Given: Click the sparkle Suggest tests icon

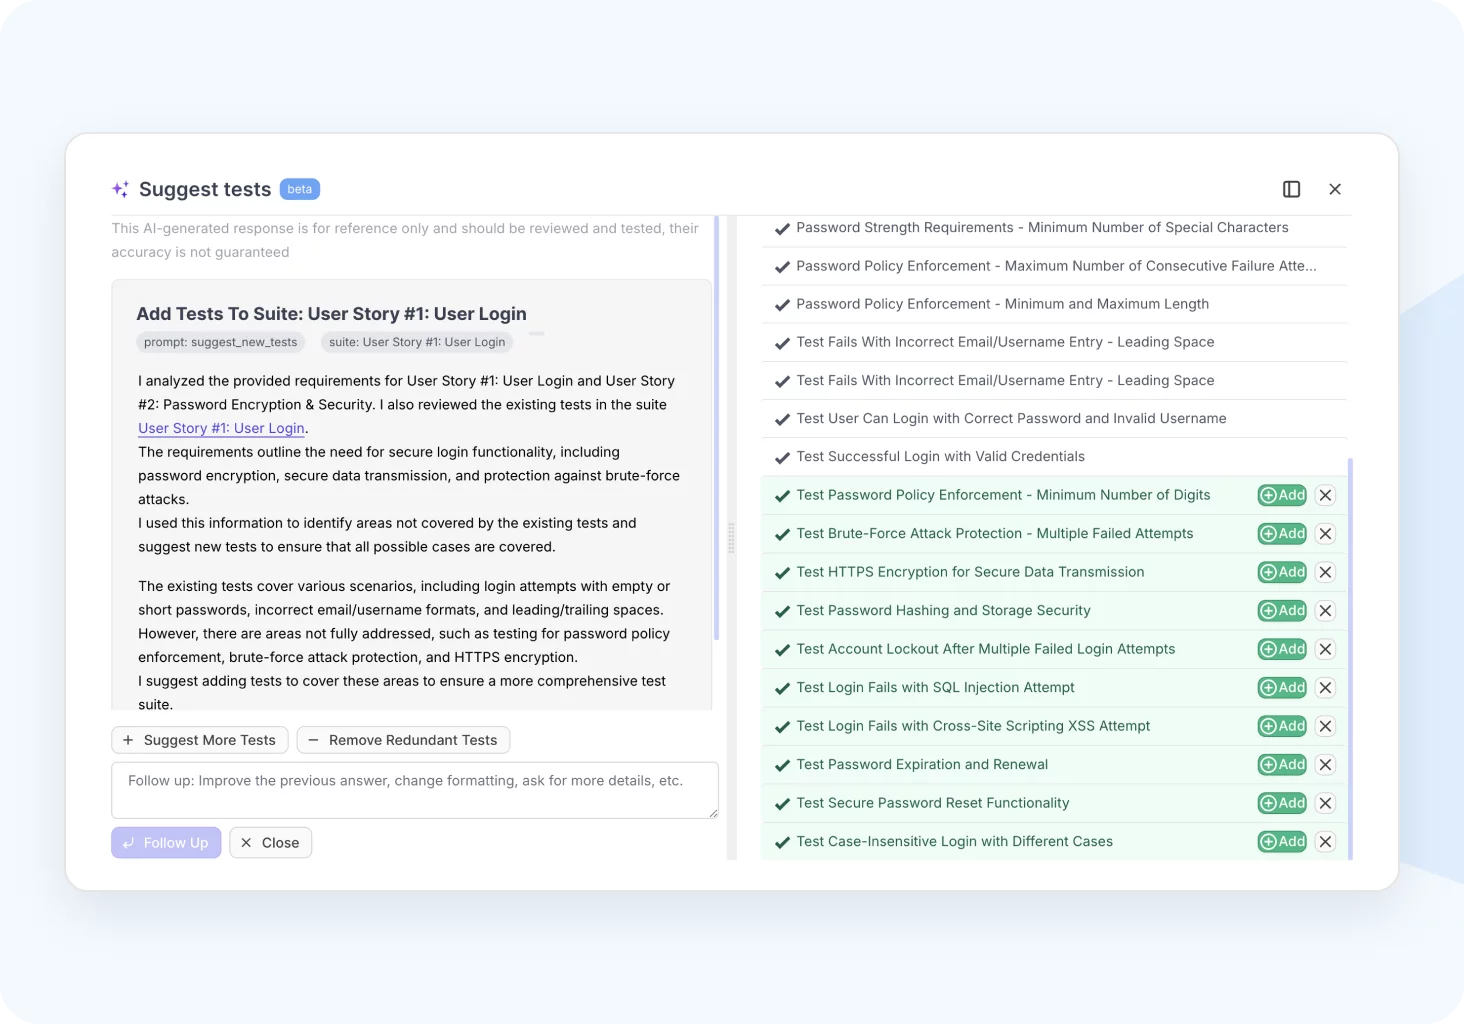Looking at the screenshot, I should point(121,189).
